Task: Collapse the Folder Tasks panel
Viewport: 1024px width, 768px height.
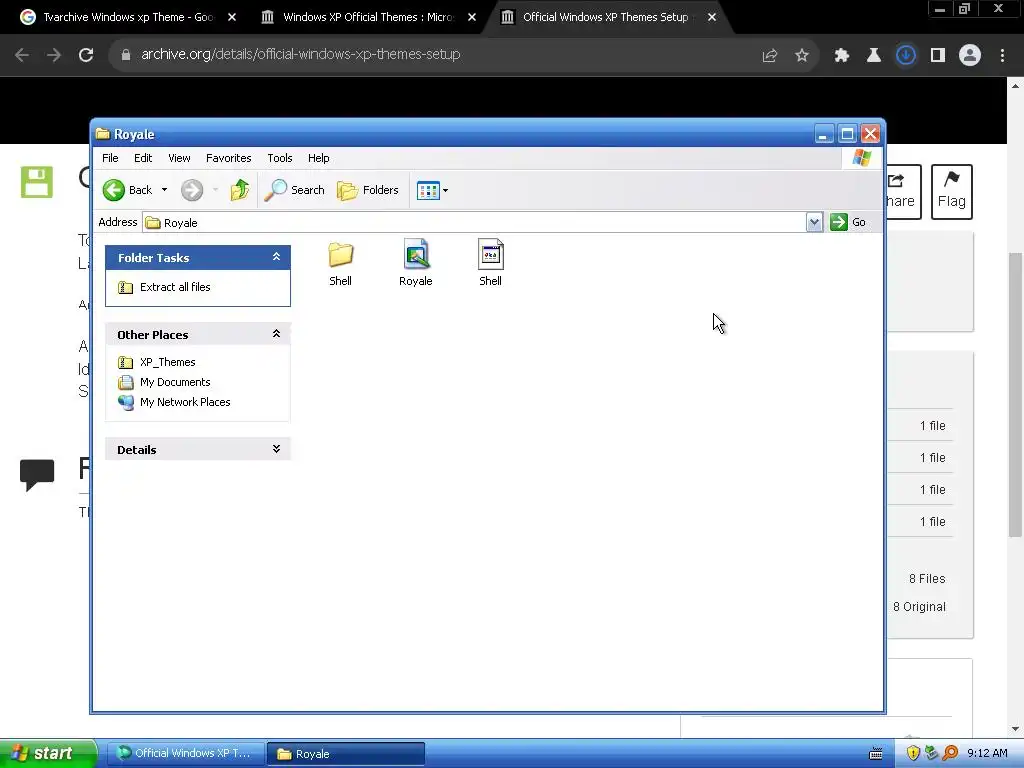Action: coord(276,257)
